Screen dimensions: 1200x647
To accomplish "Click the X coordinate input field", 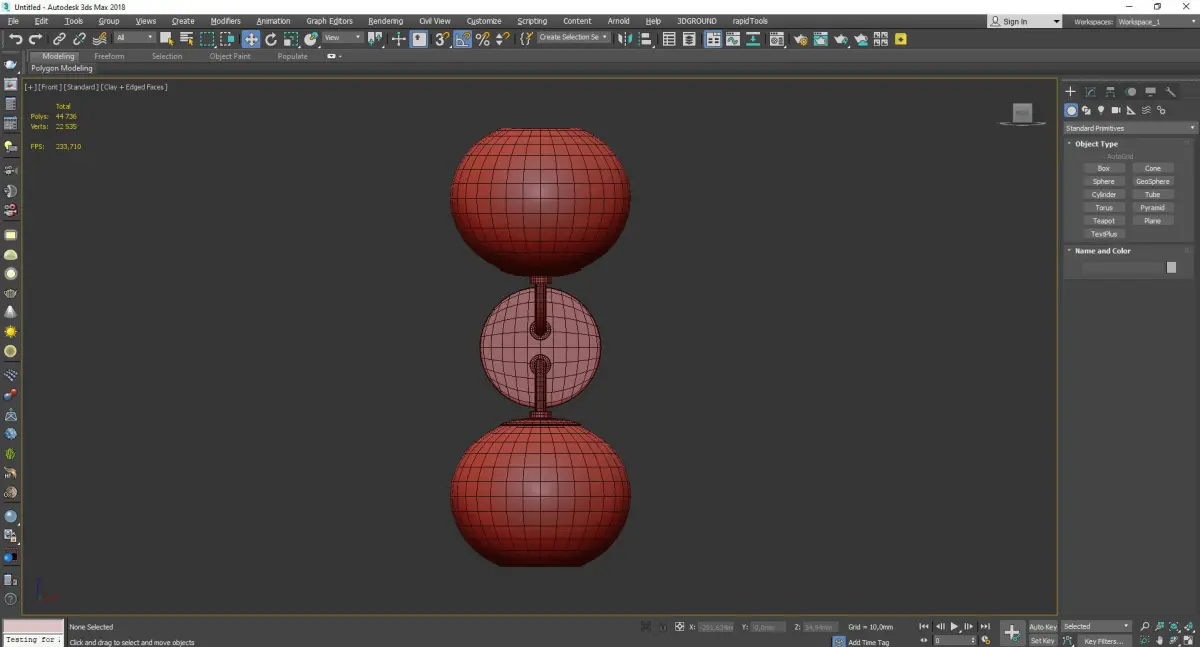I will (715, 627).
